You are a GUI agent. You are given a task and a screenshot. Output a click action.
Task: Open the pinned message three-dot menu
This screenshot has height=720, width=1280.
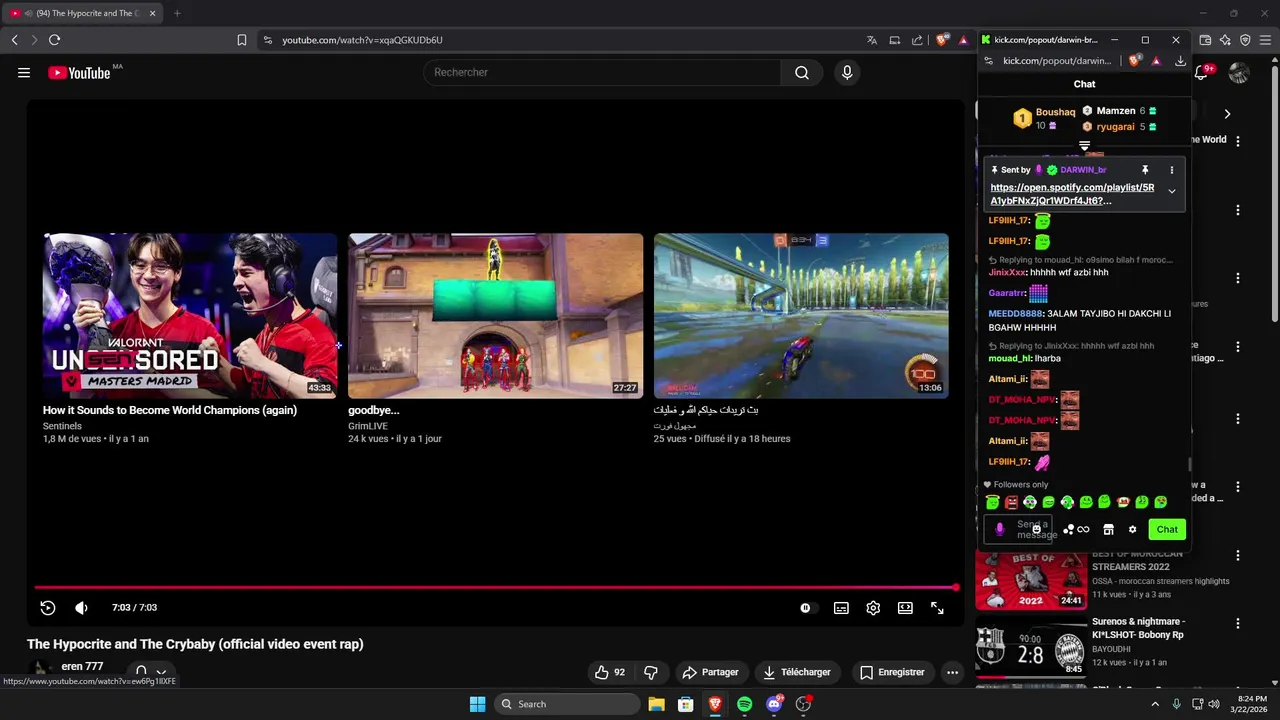[x=1171, y=170]
